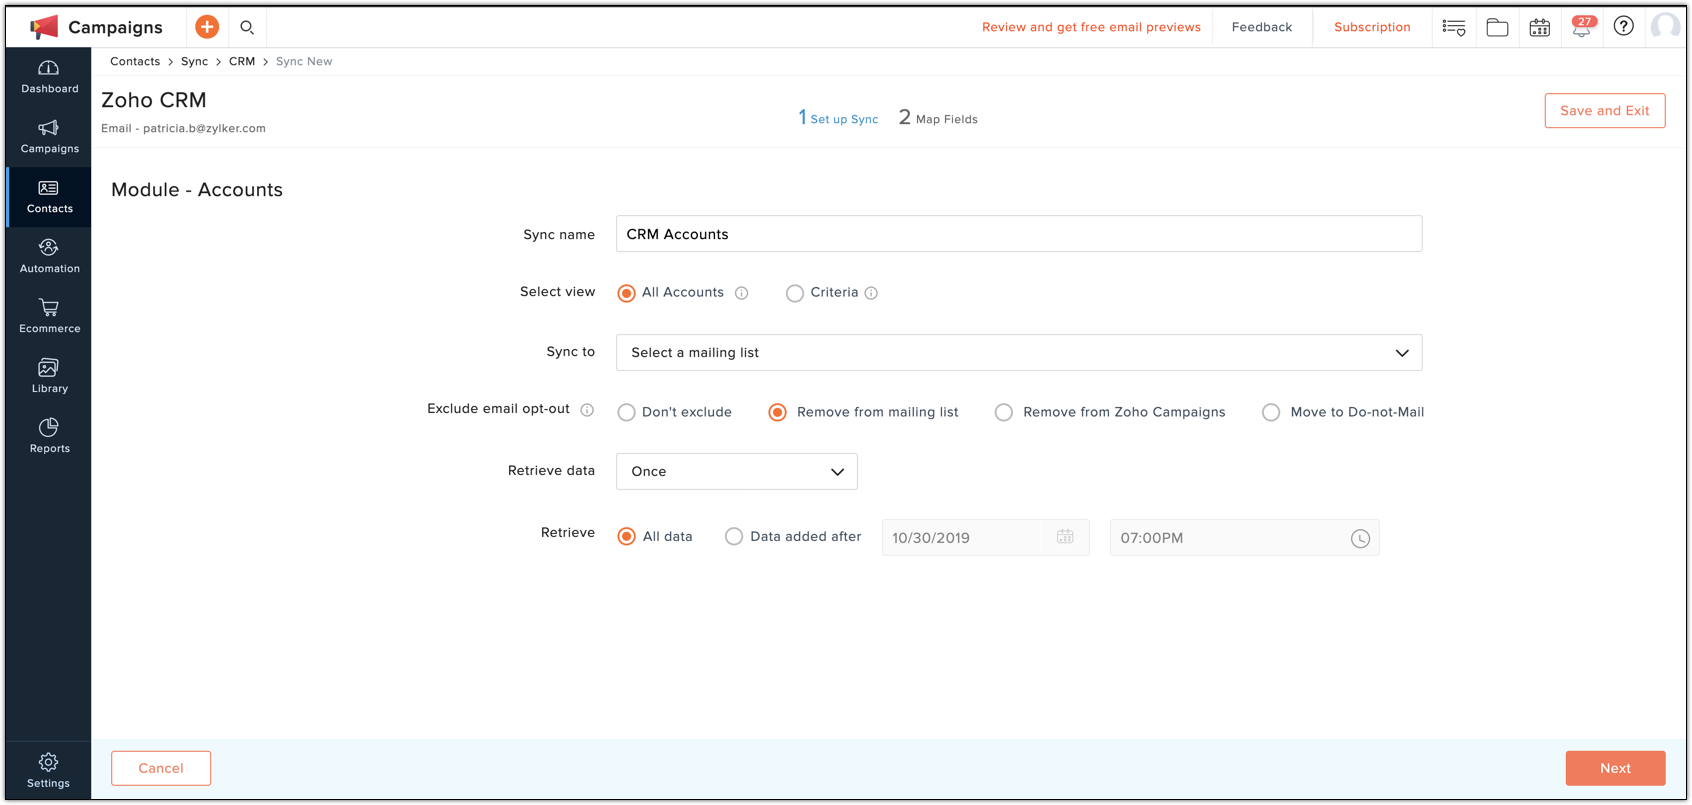Open the folder icon in top bar
This screenshot has width=1692, height=805.
tap(1497, 27)
